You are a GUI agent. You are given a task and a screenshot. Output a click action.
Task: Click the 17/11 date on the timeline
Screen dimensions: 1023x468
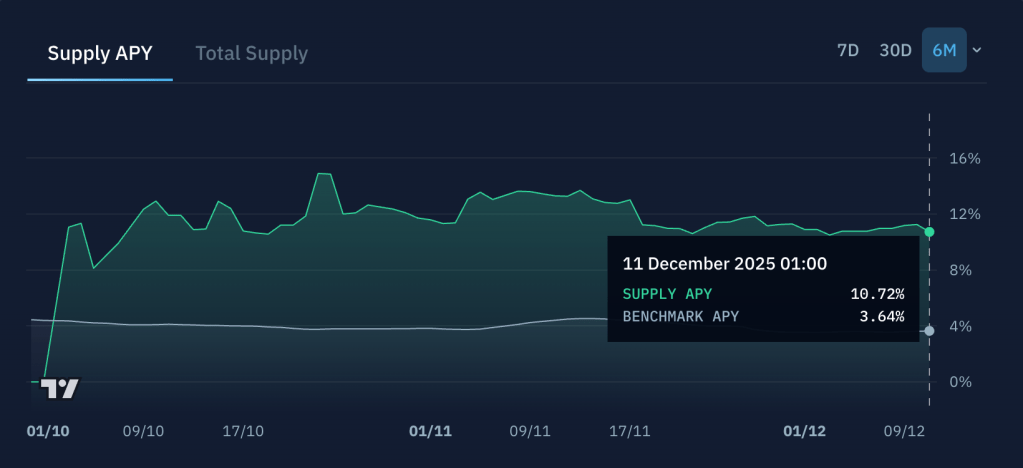630,431
